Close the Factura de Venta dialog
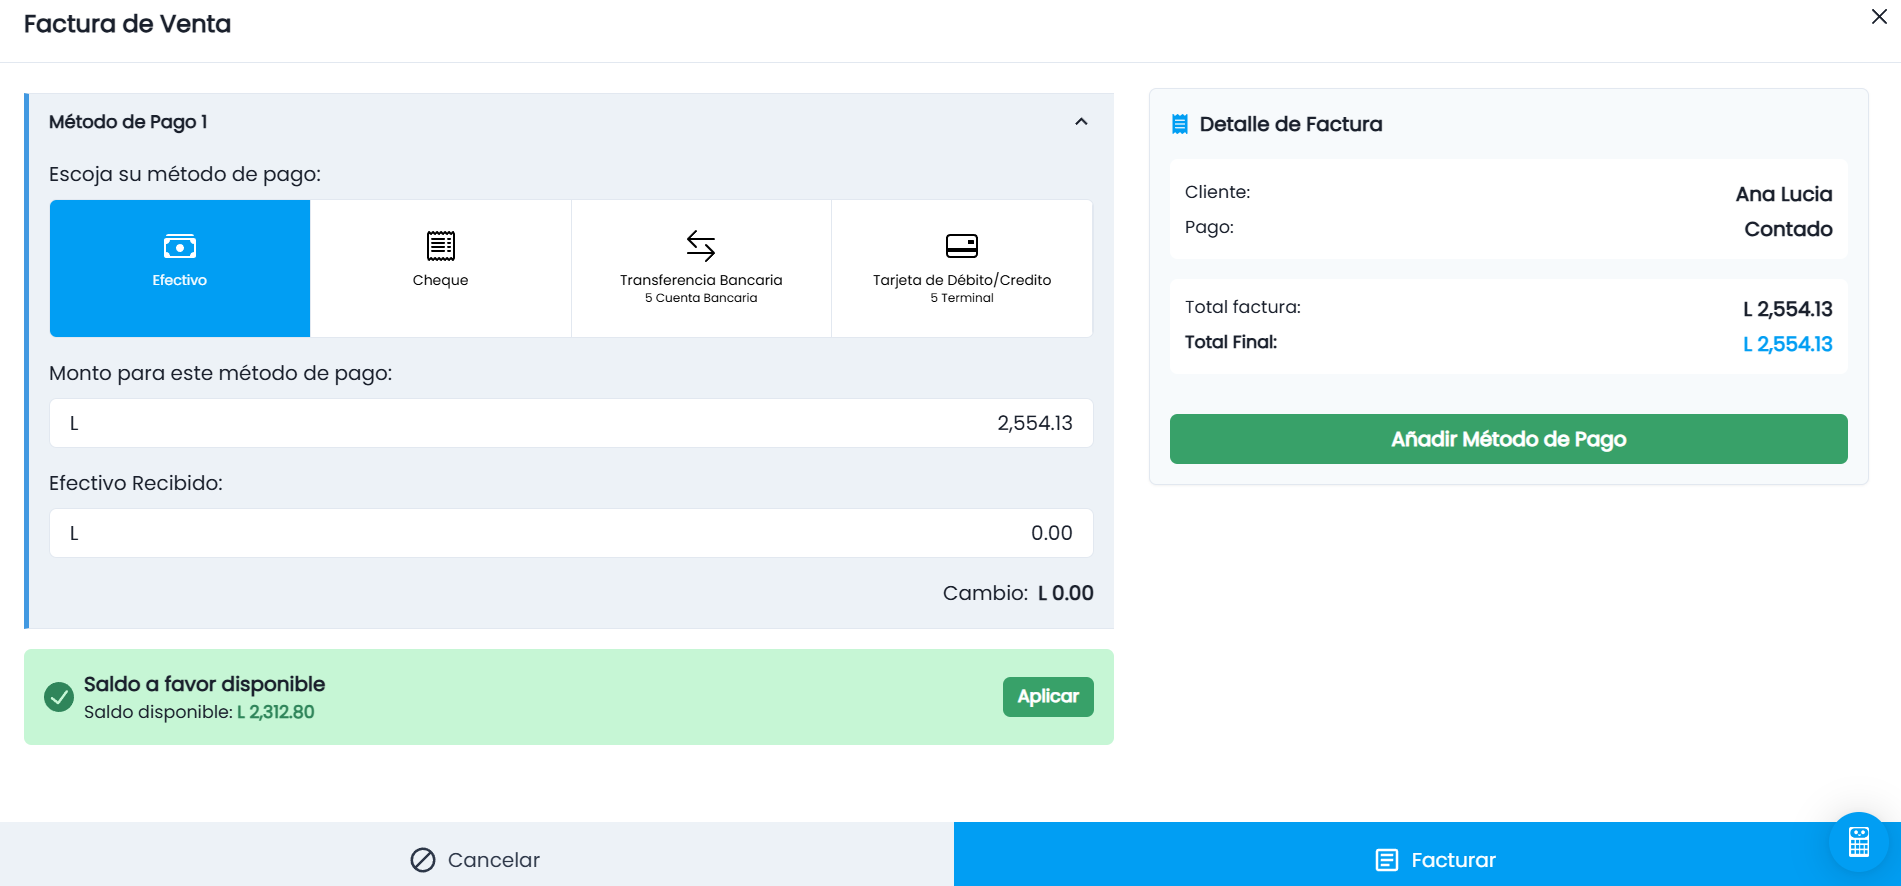The height and width of the screenshot is (886, 1901). pos(1879,17)
